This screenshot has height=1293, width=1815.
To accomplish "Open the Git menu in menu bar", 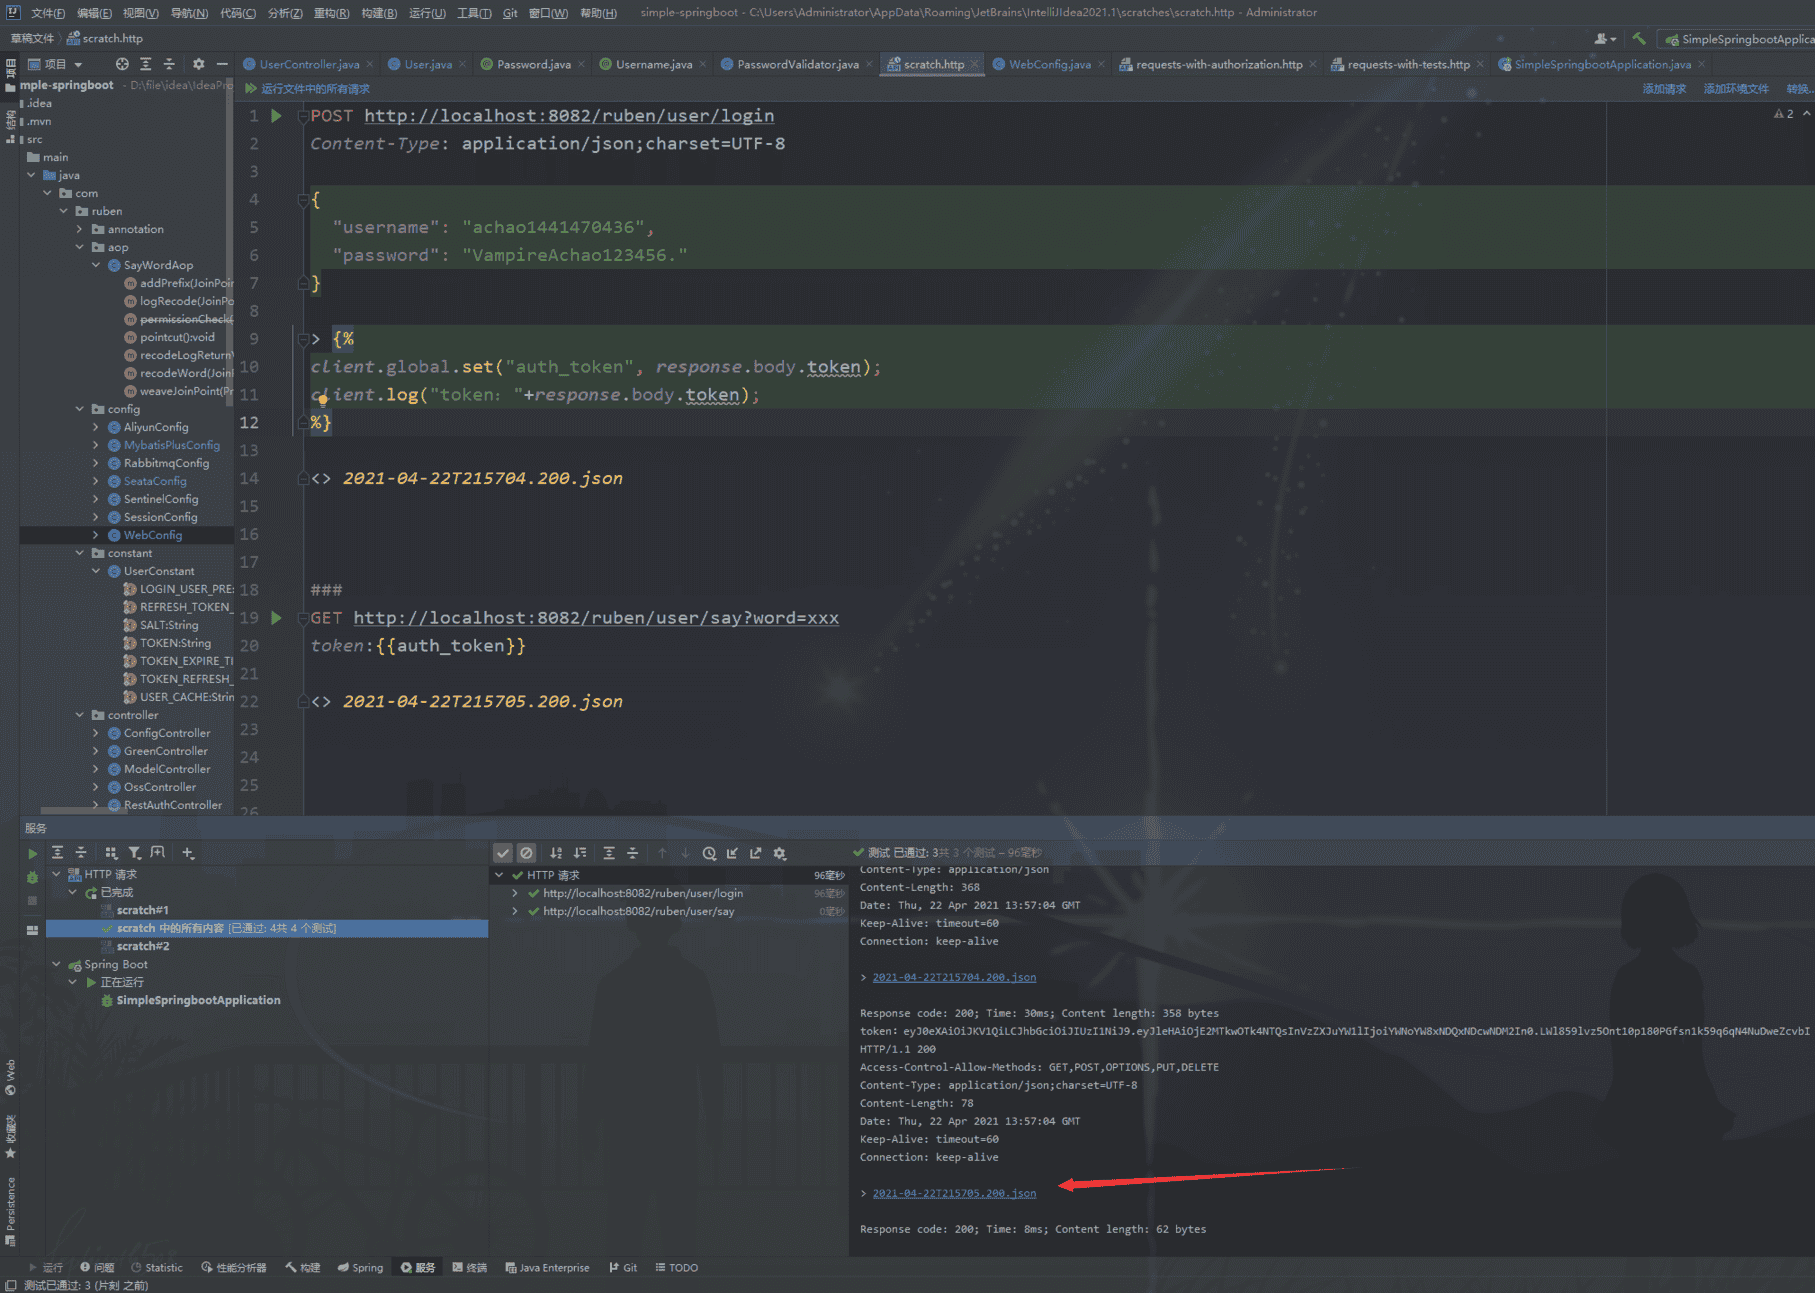I will (x=510, y=13).
